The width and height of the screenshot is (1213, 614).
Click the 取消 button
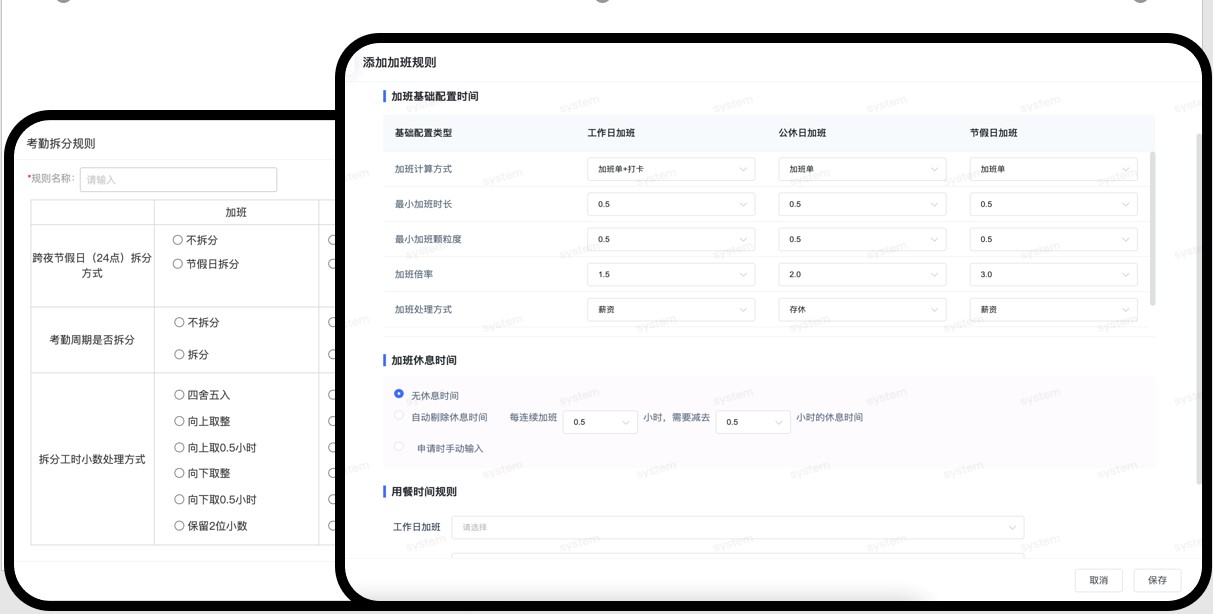(x=1098, y=580)
